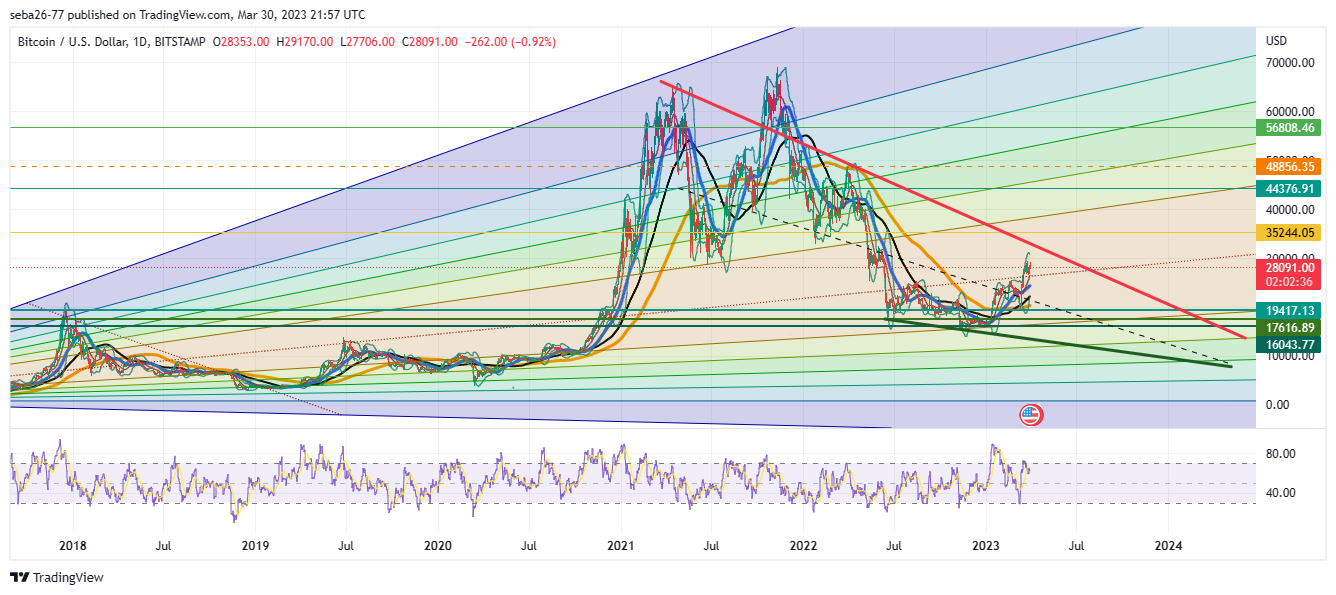Click the Jul label between 2023 and 2024

pos(1077,546)
